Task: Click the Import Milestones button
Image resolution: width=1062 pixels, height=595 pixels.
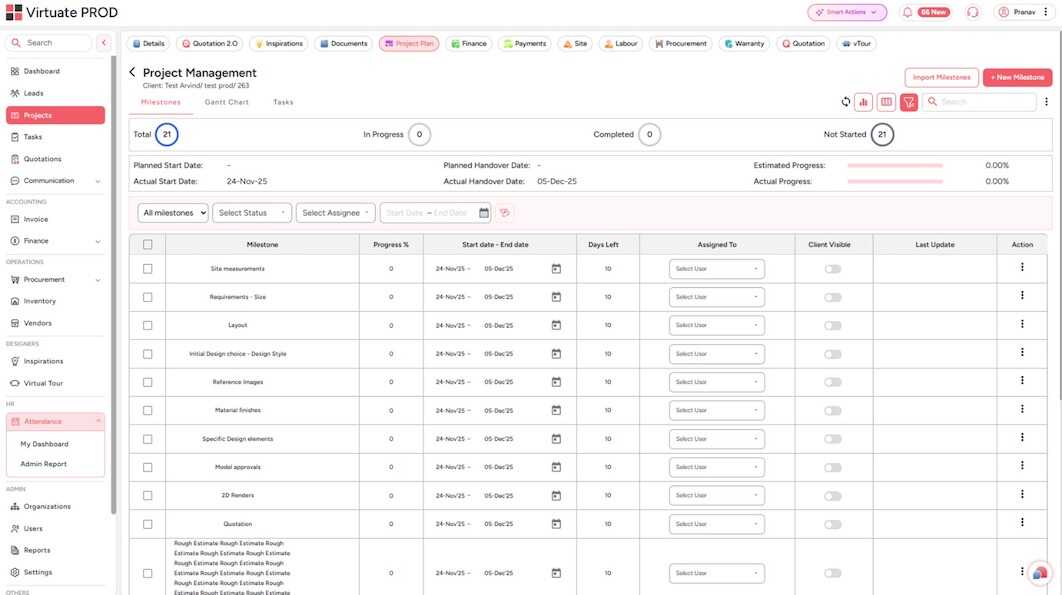Action: tap(941, 77)
